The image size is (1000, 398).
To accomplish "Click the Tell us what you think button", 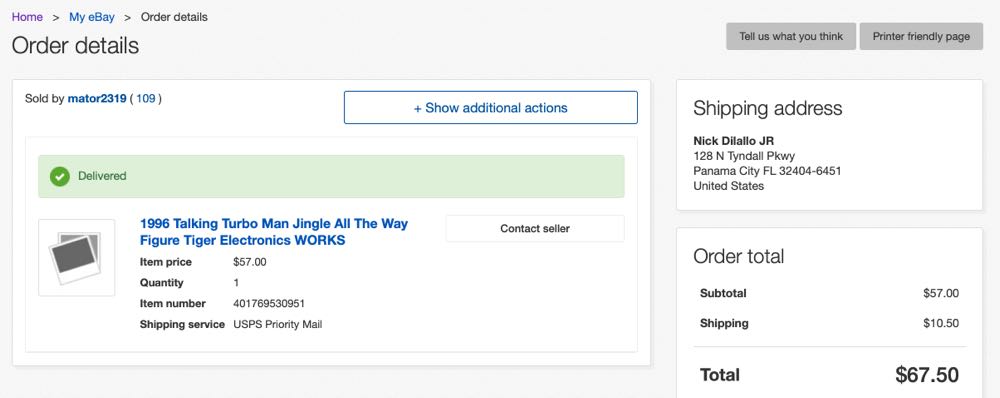I will (x=791, y=36).
